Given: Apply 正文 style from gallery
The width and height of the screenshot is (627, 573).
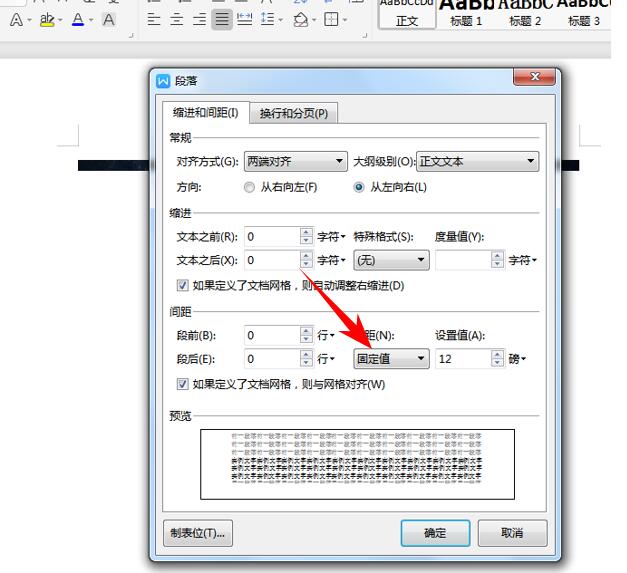Looking at the screenshot, I should (x=407, y=14).
